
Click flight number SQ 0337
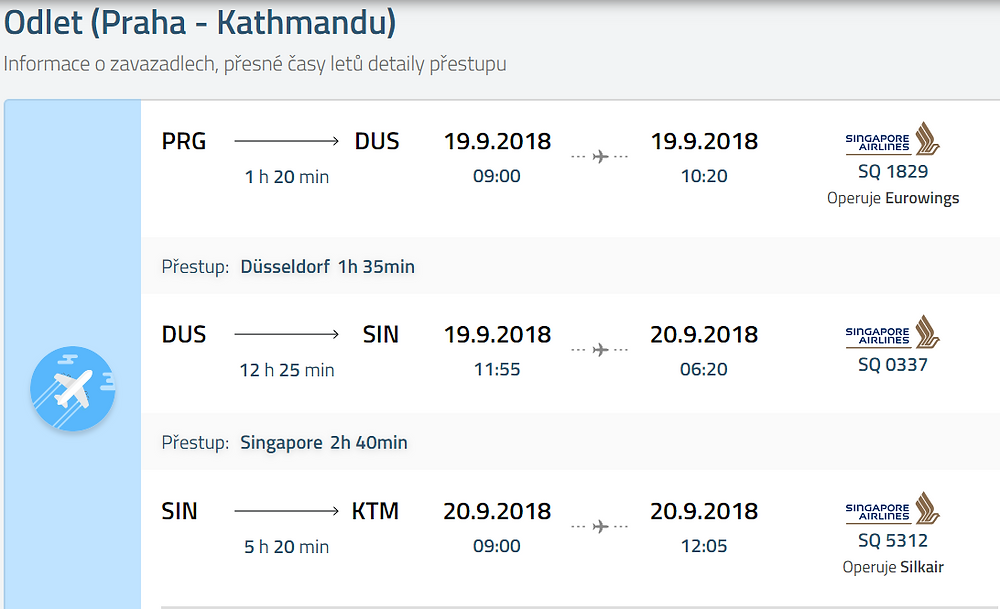[892, 364]
